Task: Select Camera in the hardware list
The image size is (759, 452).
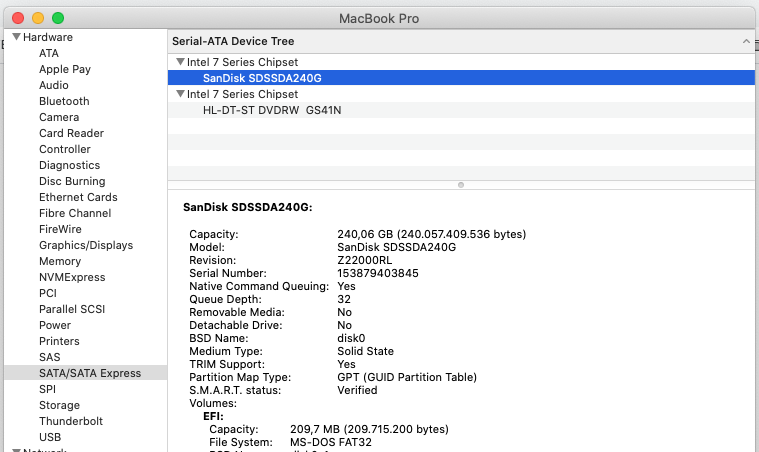Action: [59, 117]
